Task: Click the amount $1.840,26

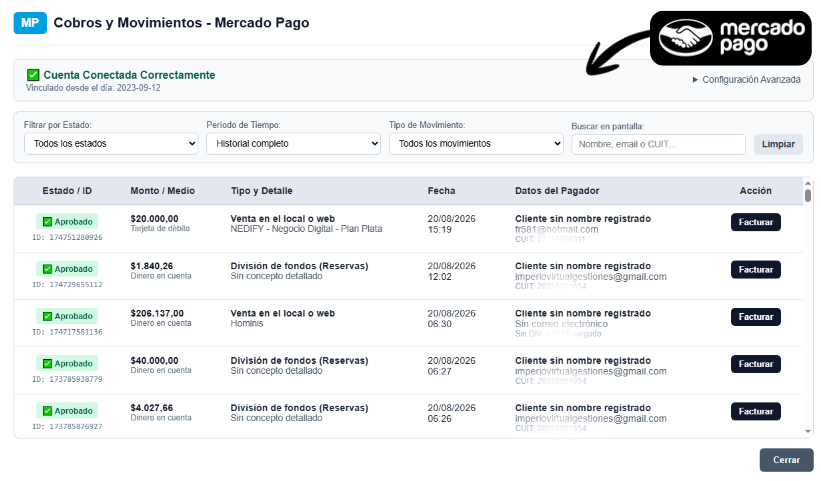Action: (x=152, y=266)
